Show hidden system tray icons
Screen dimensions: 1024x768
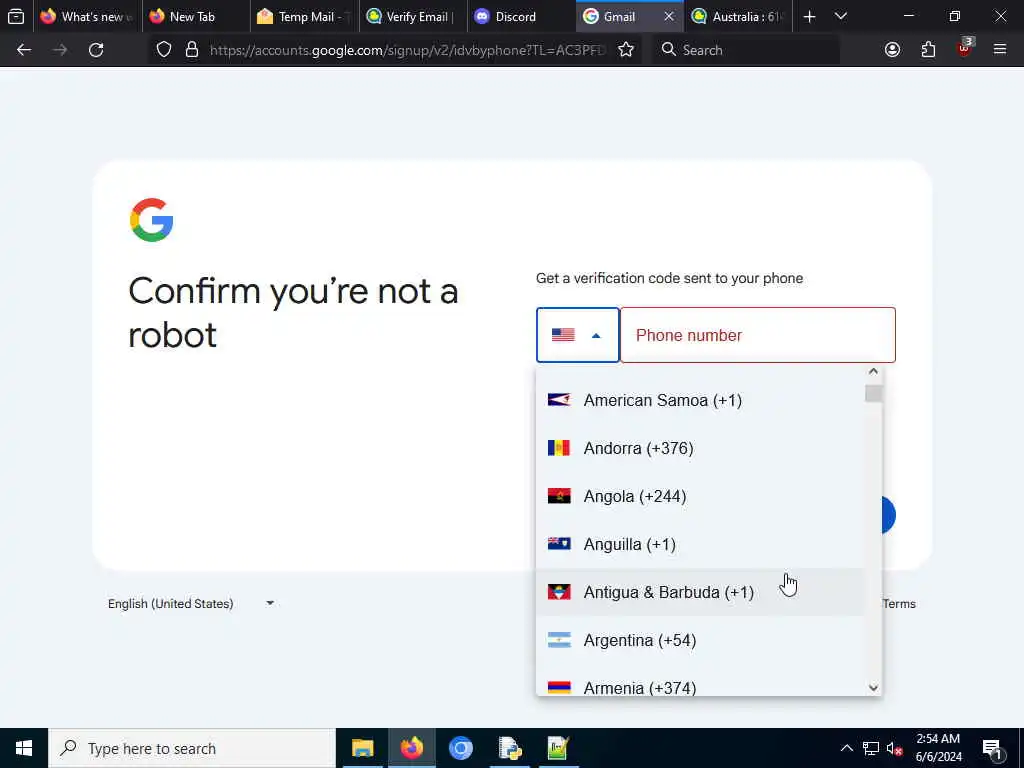coord(846,748)
